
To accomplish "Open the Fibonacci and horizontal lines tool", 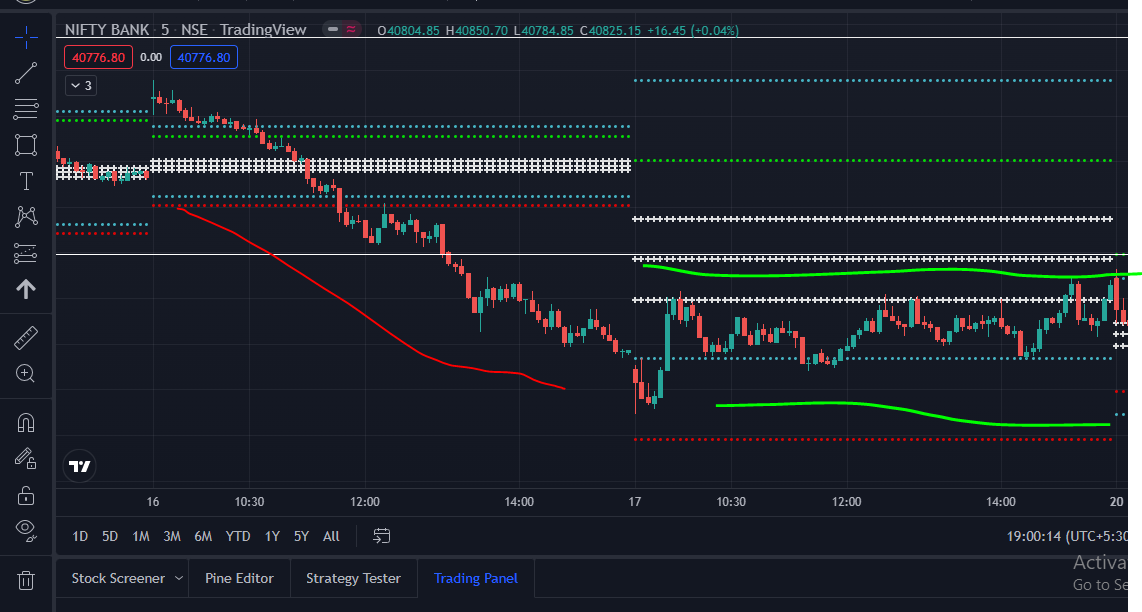I will (x=25, y=109).
